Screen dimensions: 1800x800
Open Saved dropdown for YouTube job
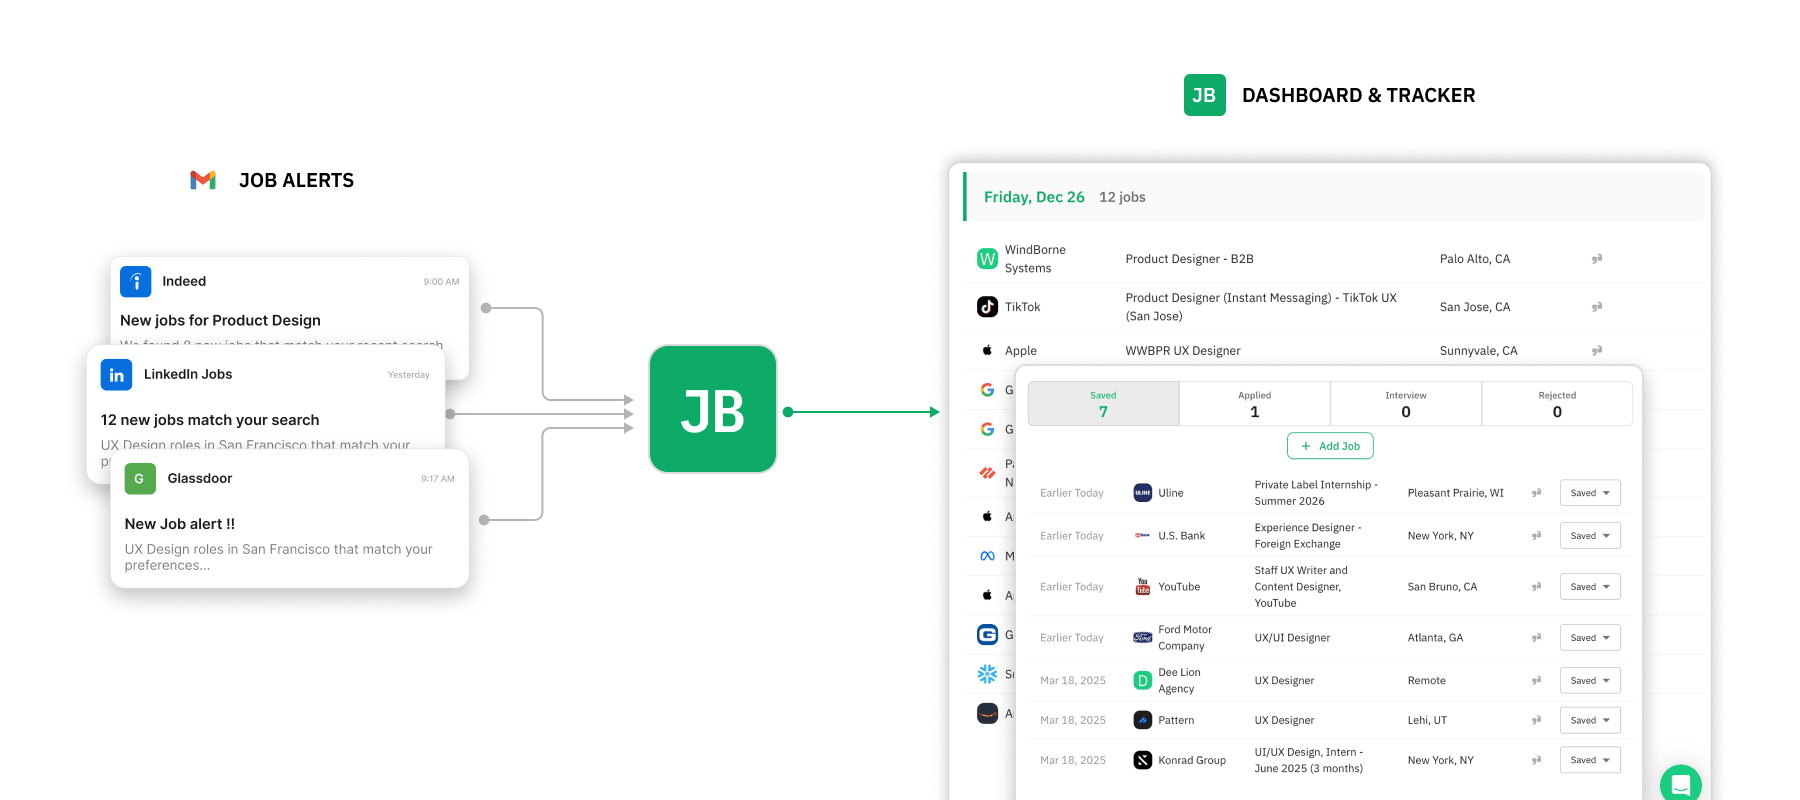pos(1590,587)
